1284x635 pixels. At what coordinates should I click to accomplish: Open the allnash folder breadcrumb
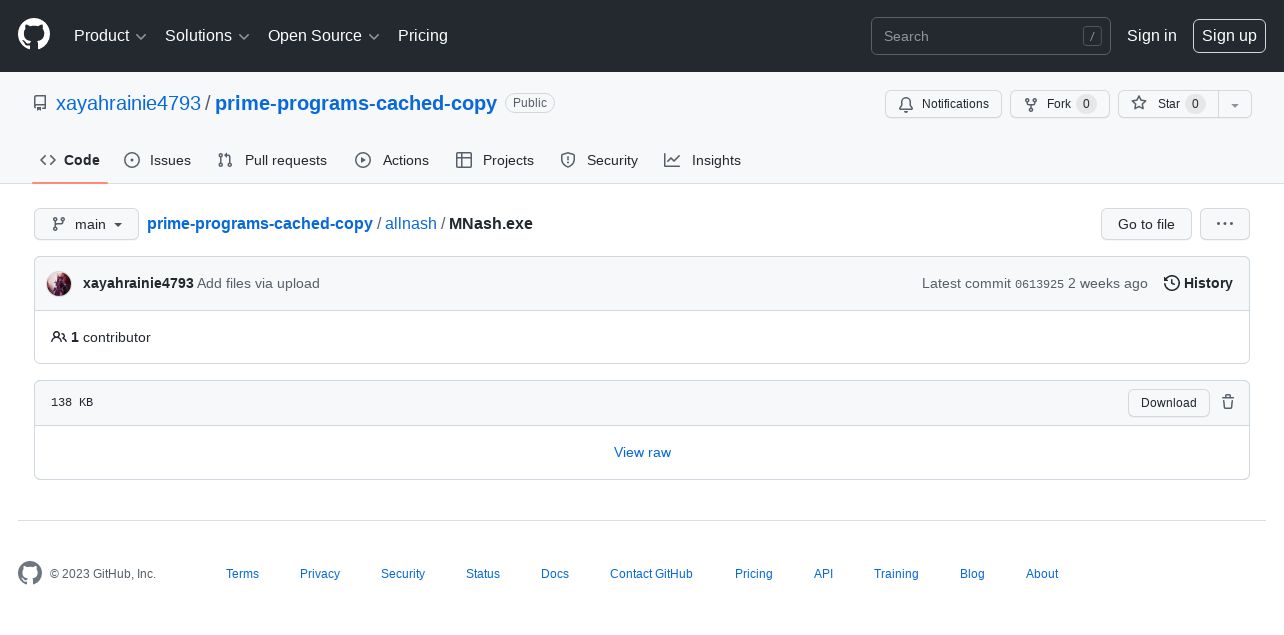411,224
